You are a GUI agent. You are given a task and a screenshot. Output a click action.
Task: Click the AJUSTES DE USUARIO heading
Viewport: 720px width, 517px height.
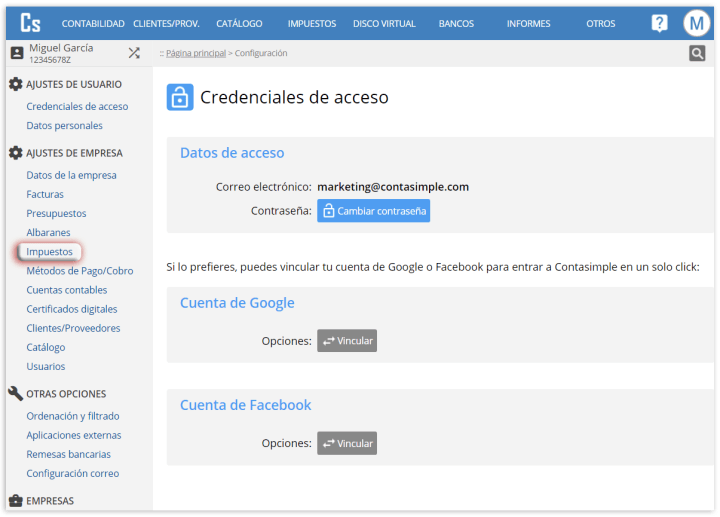pyautogui.click(x=74, y=84)
